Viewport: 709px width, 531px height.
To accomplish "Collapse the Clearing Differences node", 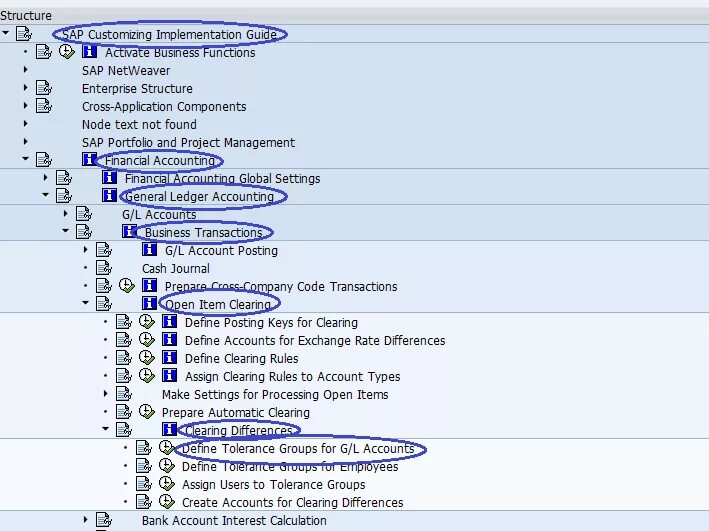I will pyautogui.click(x=105, y=428).
